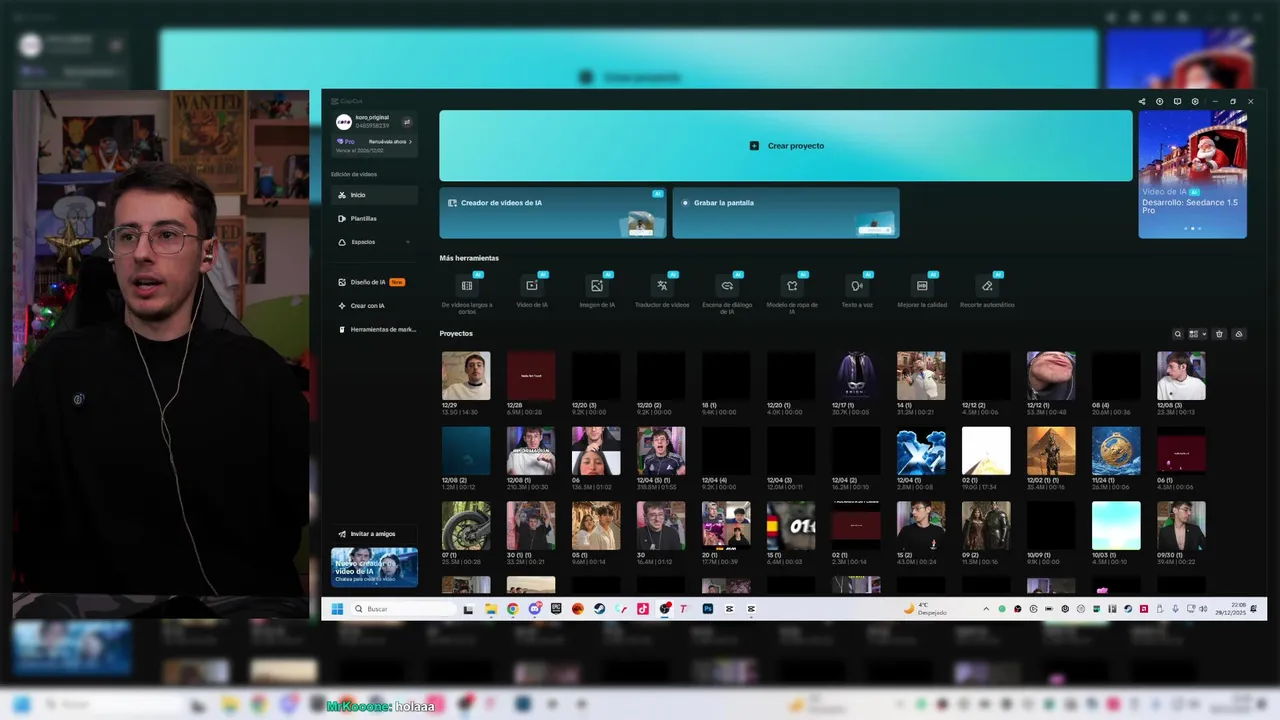
Task: Open the projects grid view dropdown
Action: pos(1198,334)
